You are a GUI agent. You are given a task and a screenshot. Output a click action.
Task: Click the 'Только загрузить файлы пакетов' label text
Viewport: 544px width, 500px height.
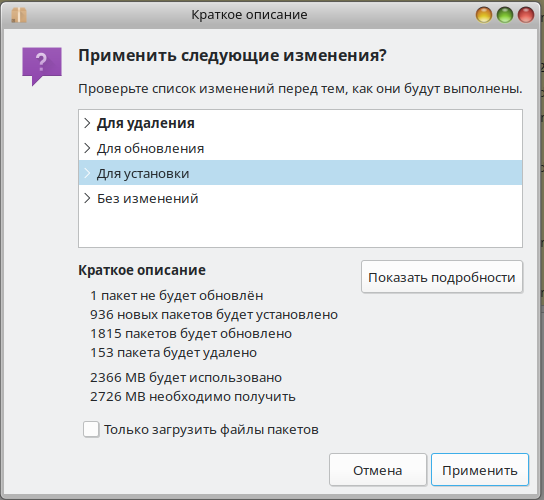(x=211, y=430)
